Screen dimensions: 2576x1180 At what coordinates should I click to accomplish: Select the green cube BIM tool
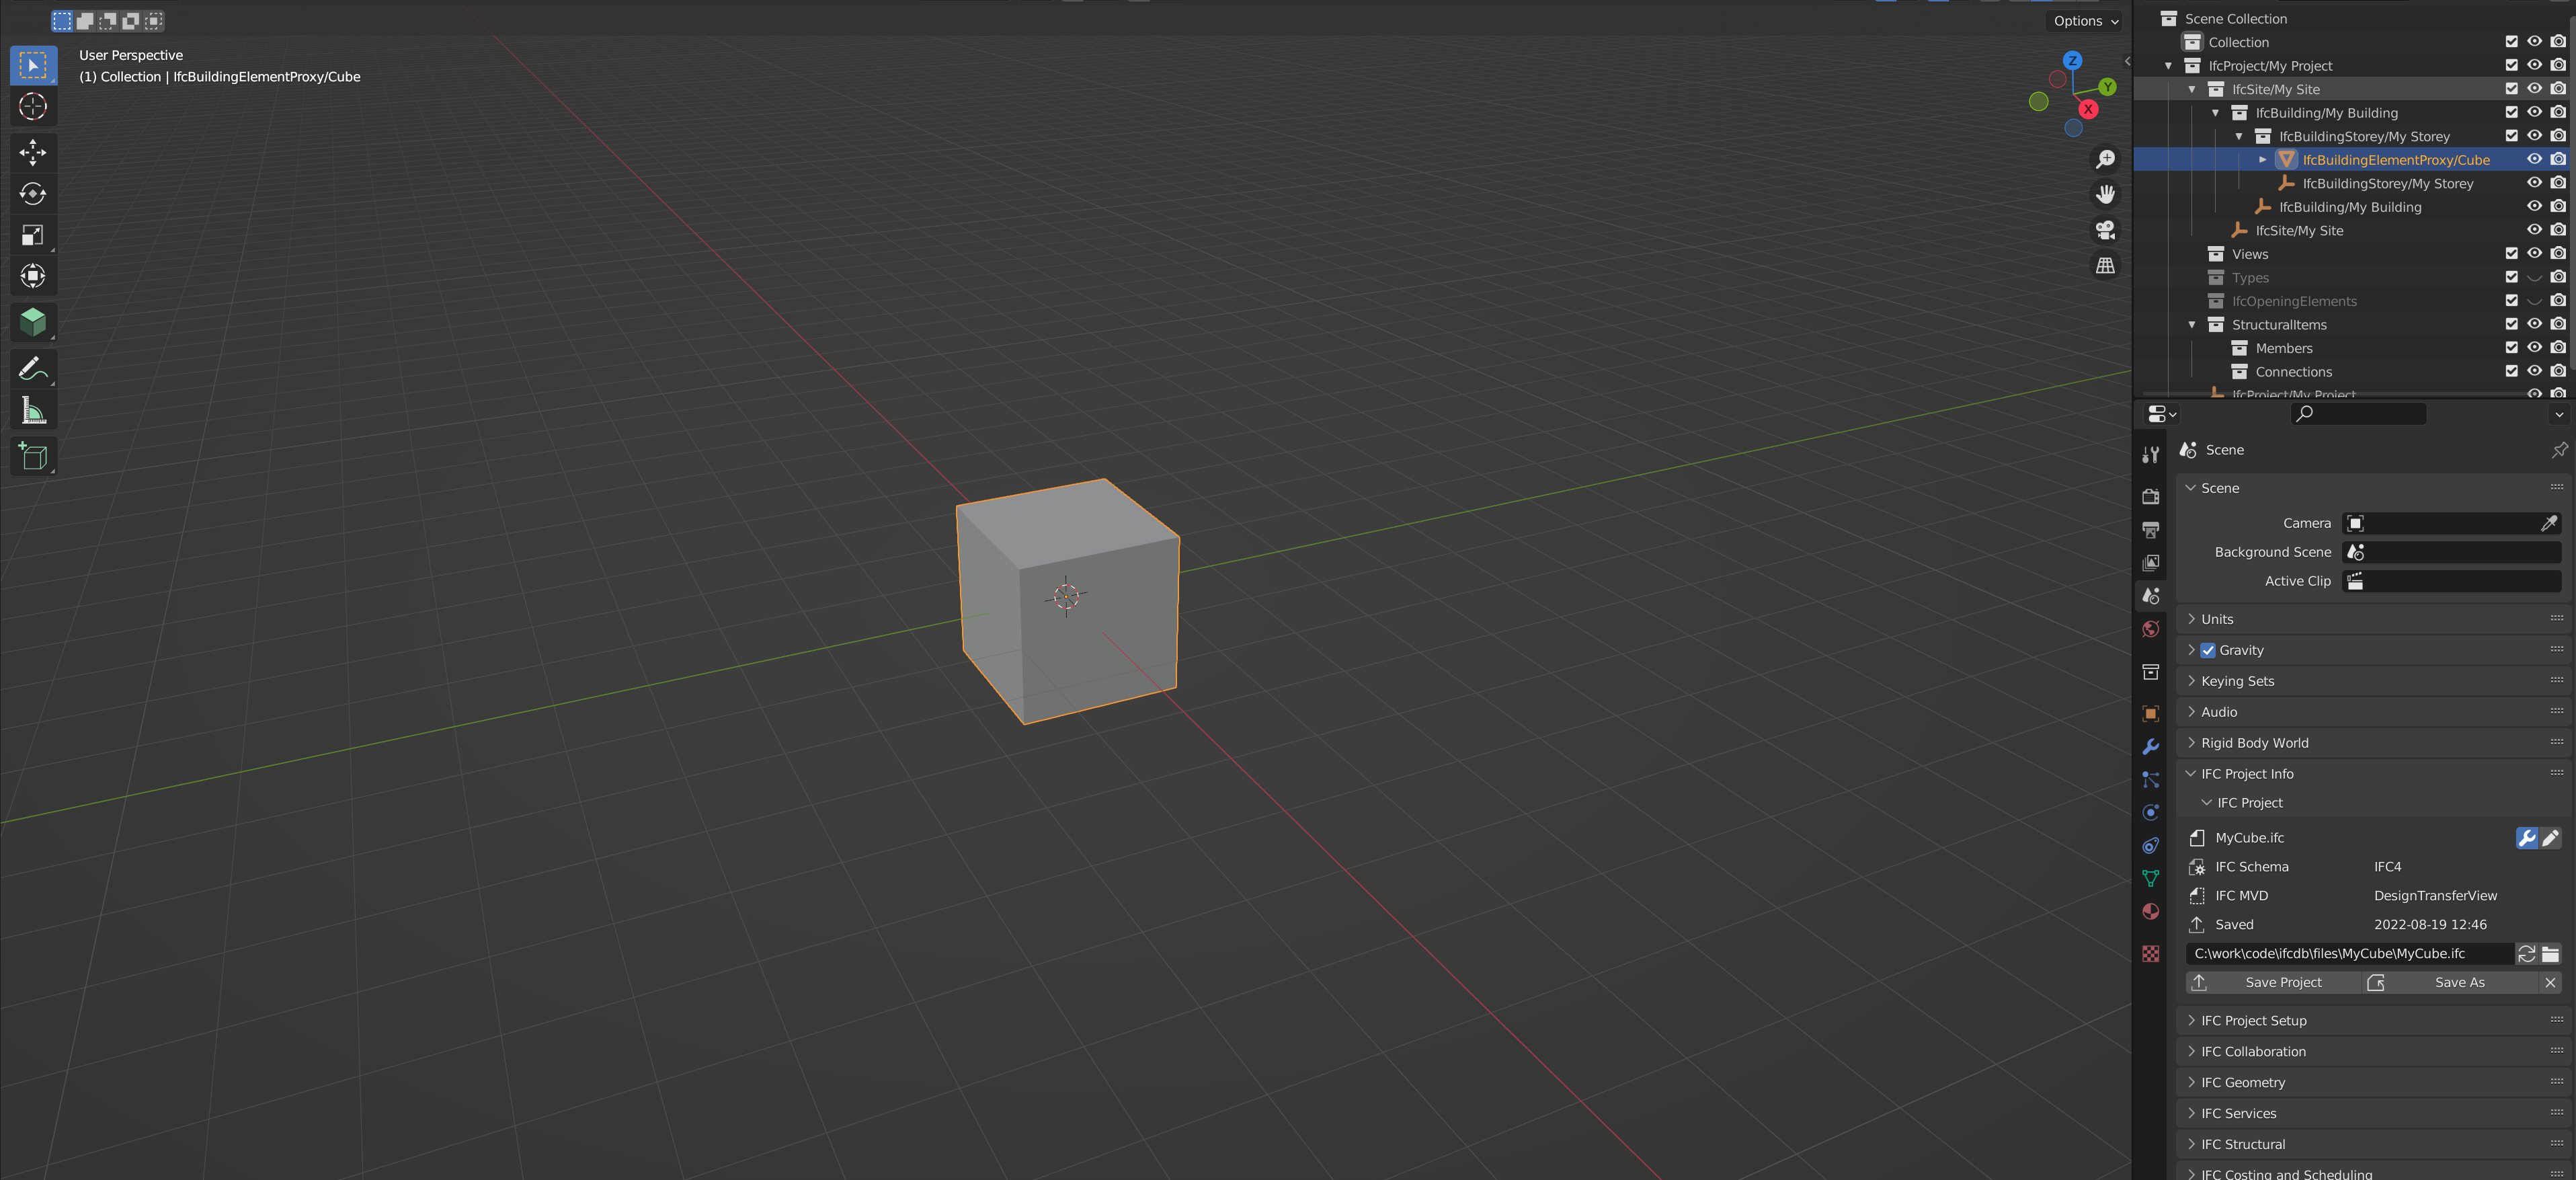click(x=33, y=322)
